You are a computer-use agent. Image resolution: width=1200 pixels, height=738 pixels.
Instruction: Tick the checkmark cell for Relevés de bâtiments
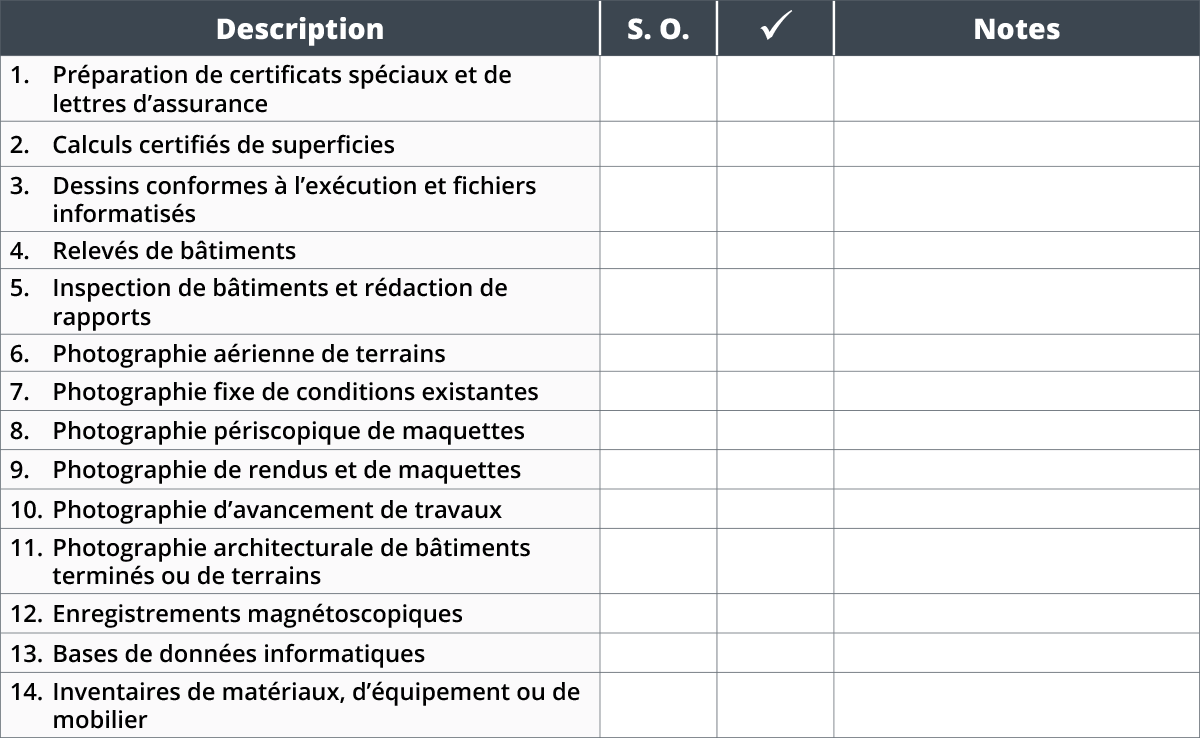coord(775,250)
